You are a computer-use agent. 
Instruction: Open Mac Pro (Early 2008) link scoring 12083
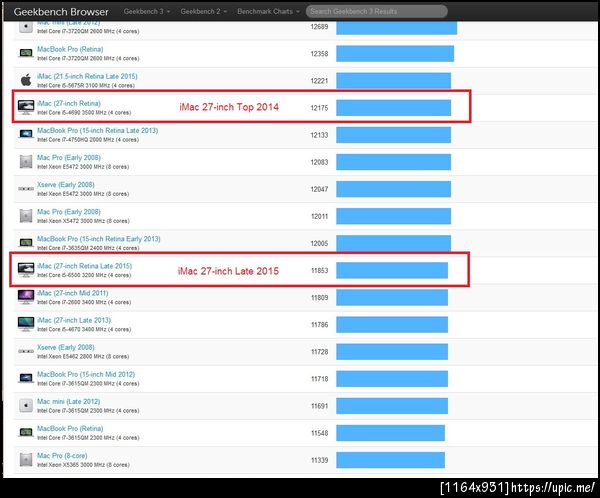69,158
